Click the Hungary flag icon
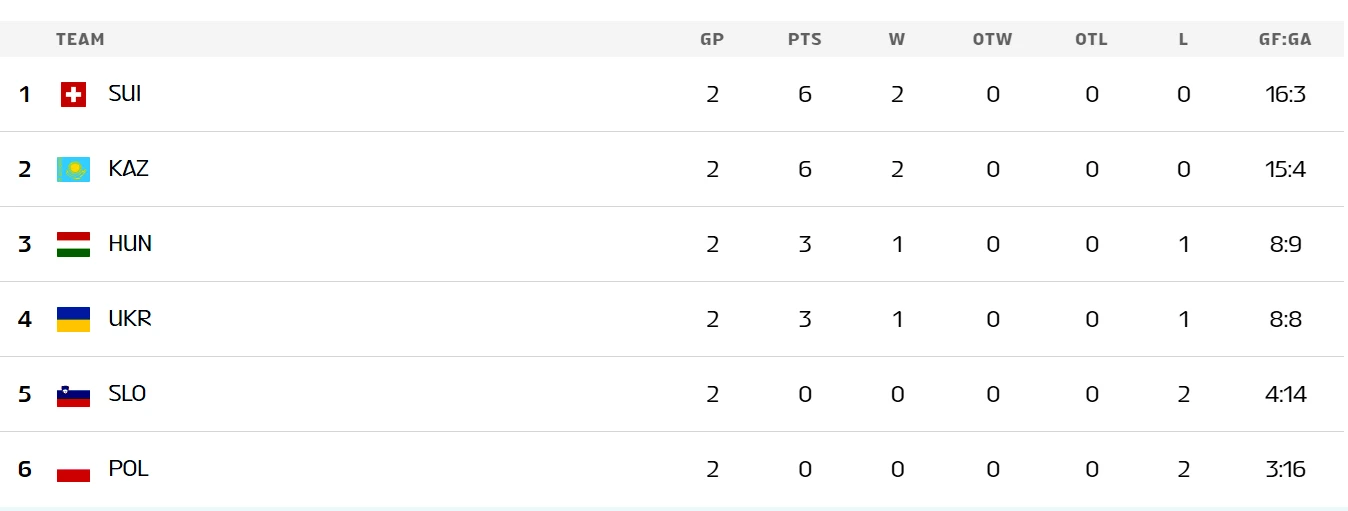 (x=73, y=244)
